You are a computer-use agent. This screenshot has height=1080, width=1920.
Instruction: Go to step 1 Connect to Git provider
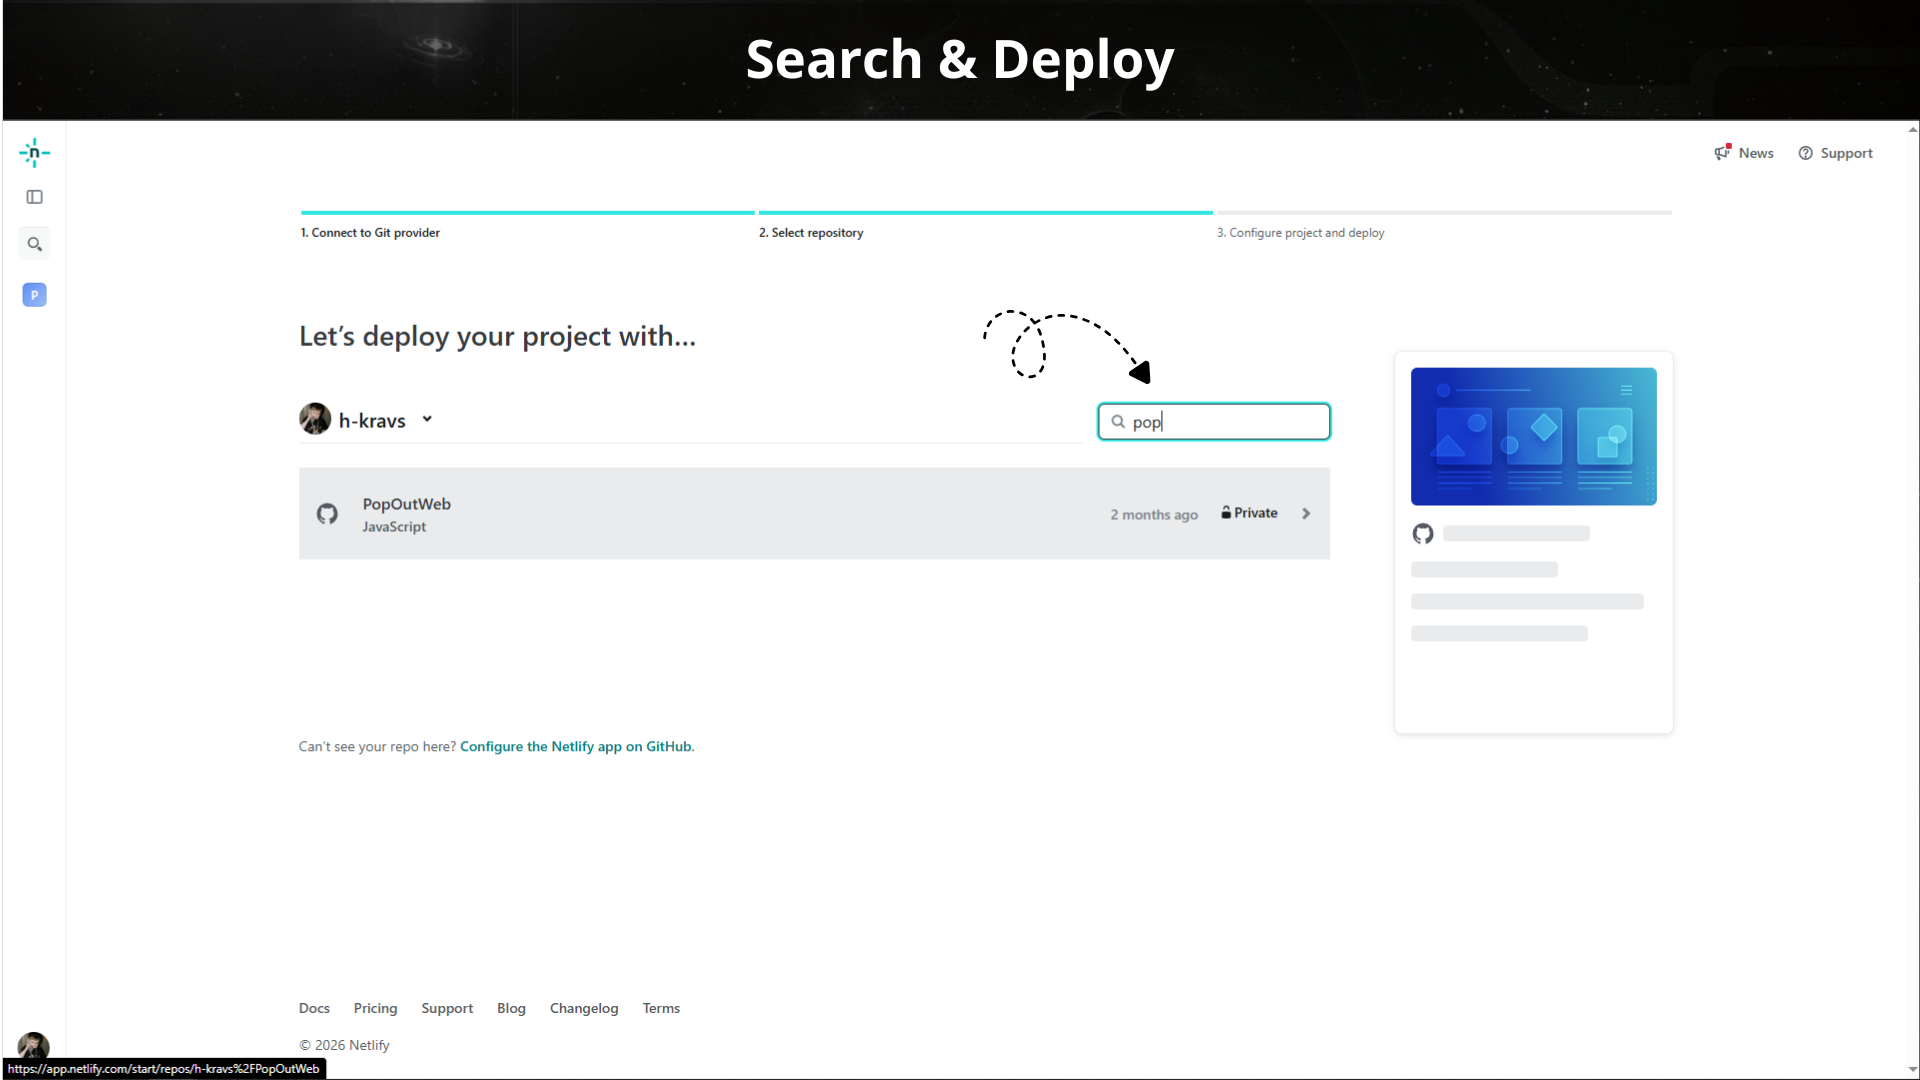(x=370, y=232)
